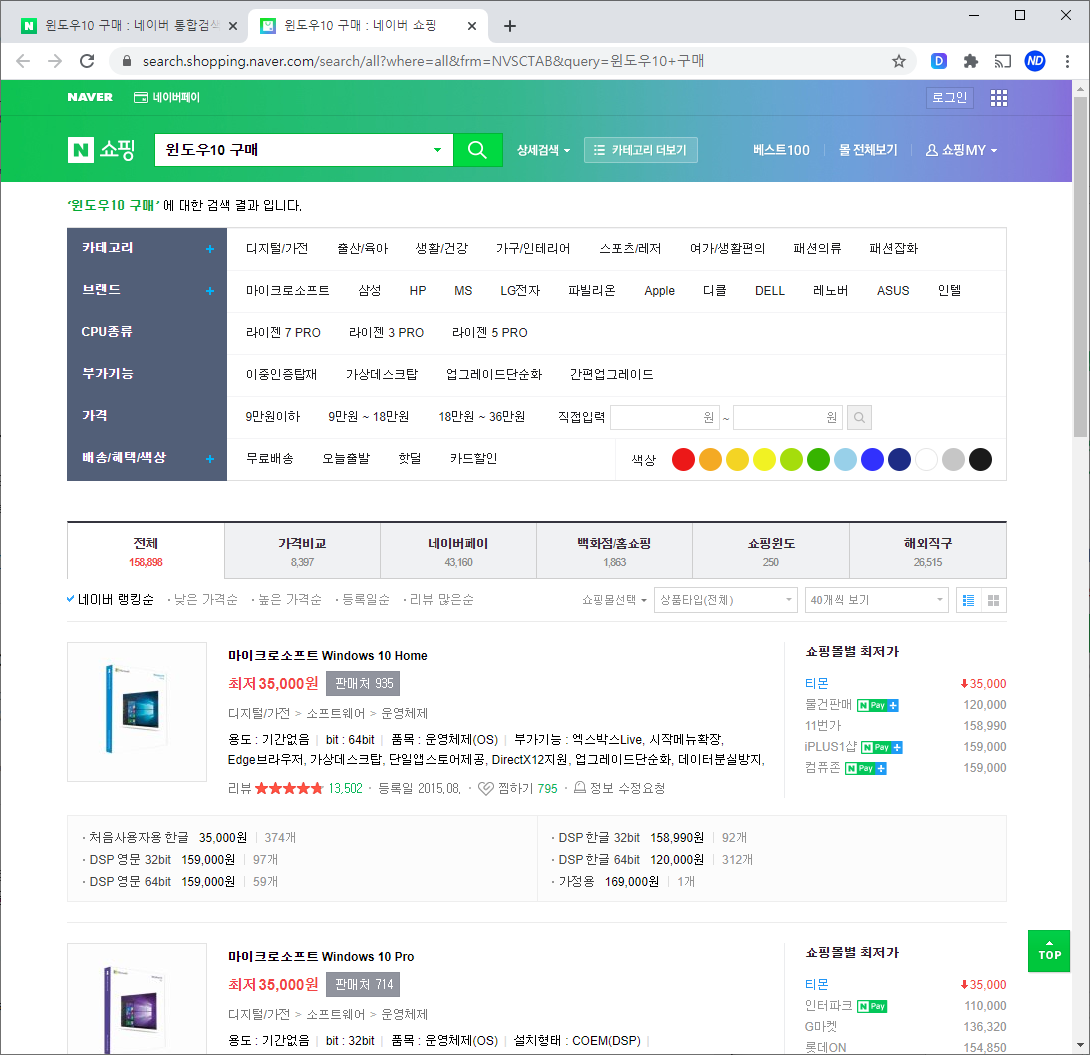Click the cast media icon in toolbar
The image size is (1090, 1055).
click(1002, 61)
